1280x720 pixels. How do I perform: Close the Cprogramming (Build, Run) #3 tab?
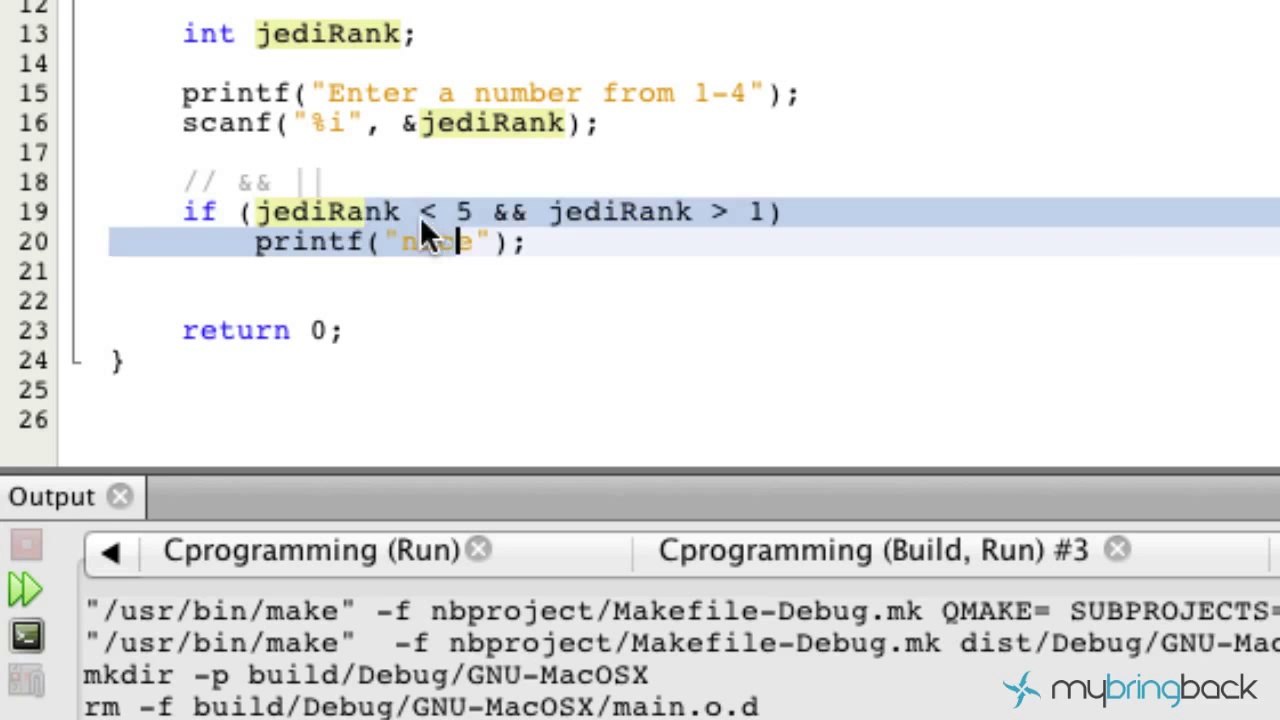click(x=1117, y=549)
